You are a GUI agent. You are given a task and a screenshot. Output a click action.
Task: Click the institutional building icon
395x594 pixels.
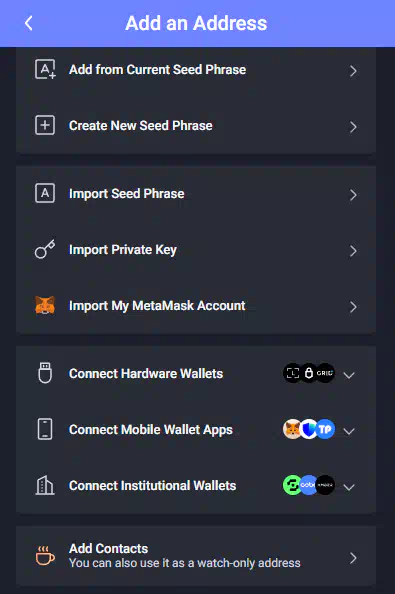45,485
